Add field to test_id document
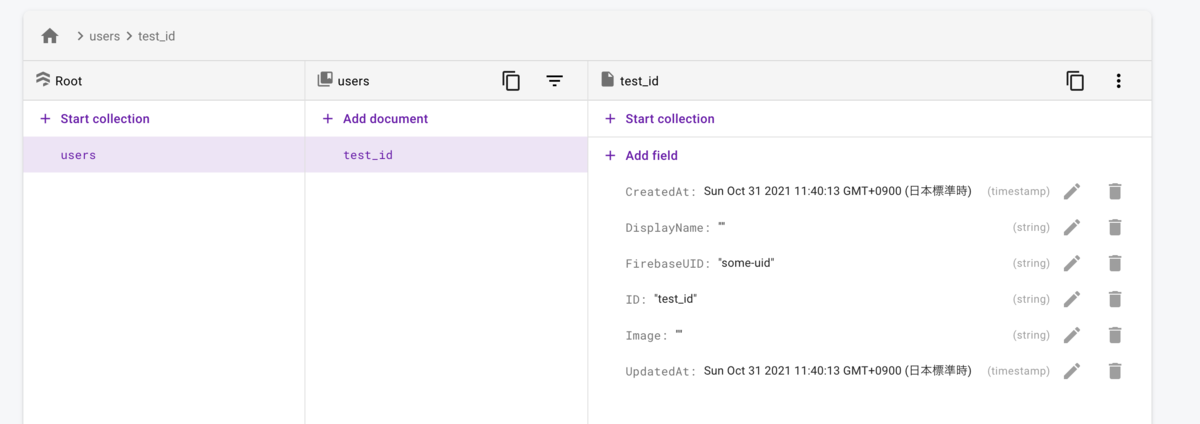1200x424 pixels. [x=651, y=155]
